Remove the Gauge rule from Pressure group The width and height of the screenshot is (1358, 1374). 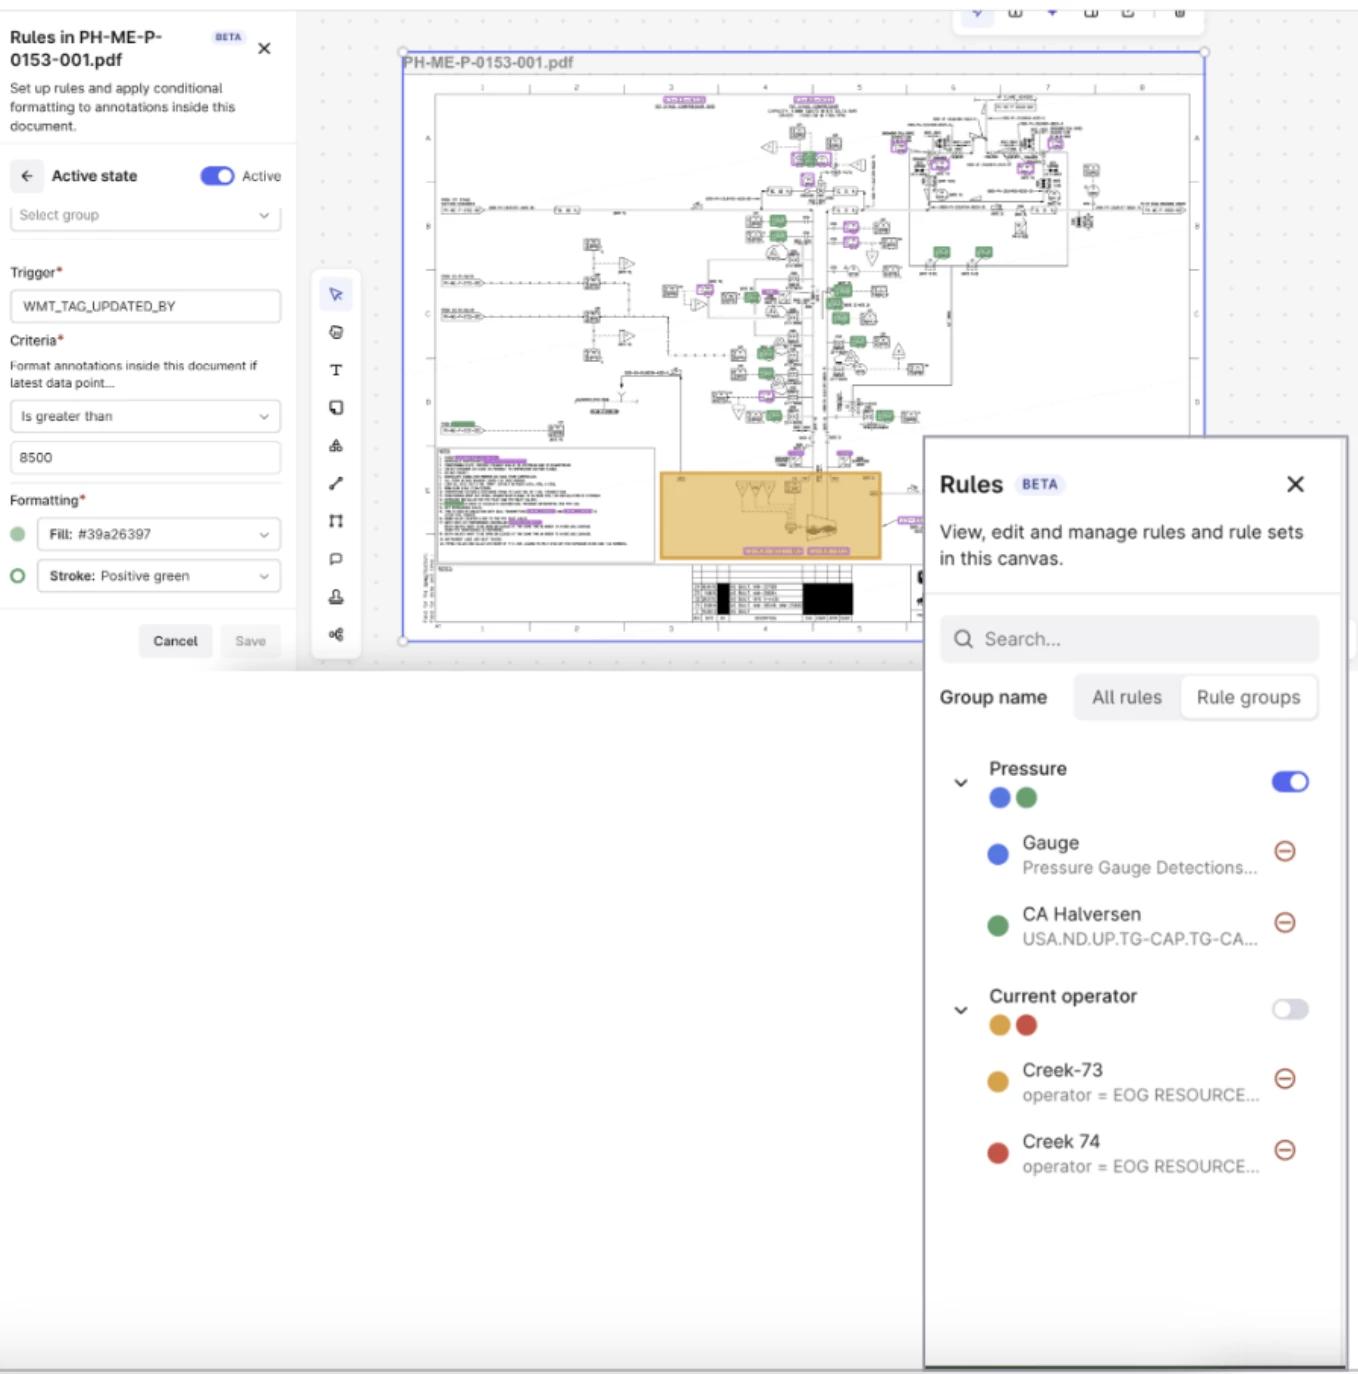[x=1285, y=851]
